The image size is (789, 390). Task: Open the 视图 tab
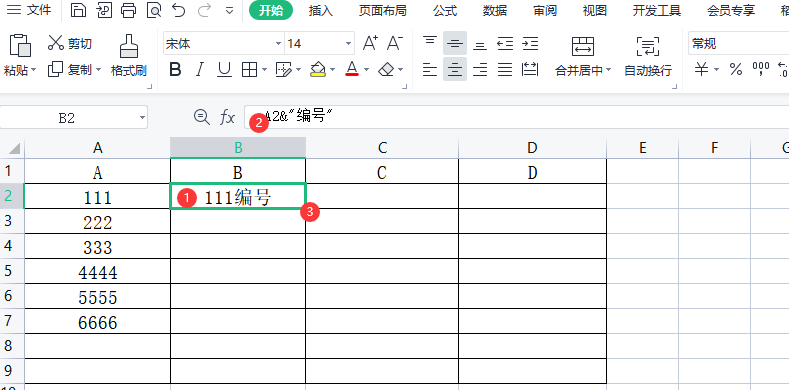[x=594, y=11]
